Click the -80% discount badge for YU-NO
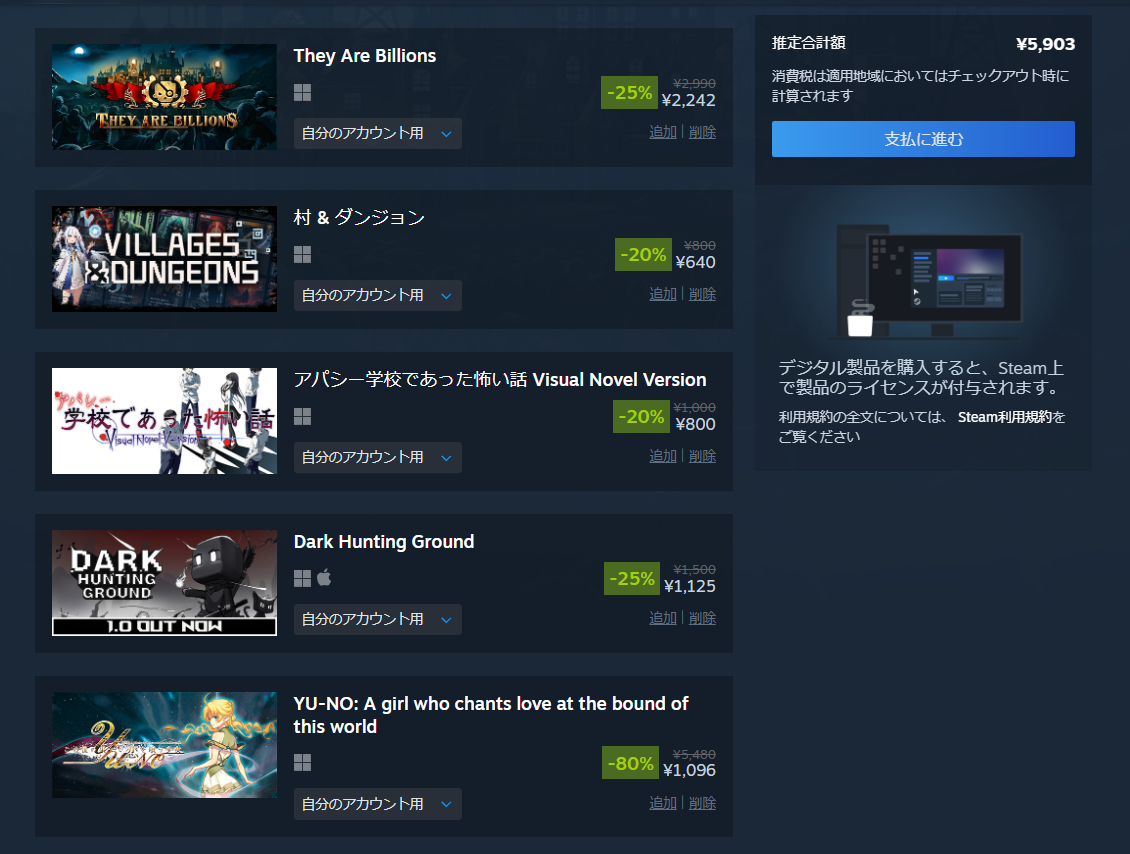The width and height of the screenshot is (1130, 854). (x=631, y=762)
